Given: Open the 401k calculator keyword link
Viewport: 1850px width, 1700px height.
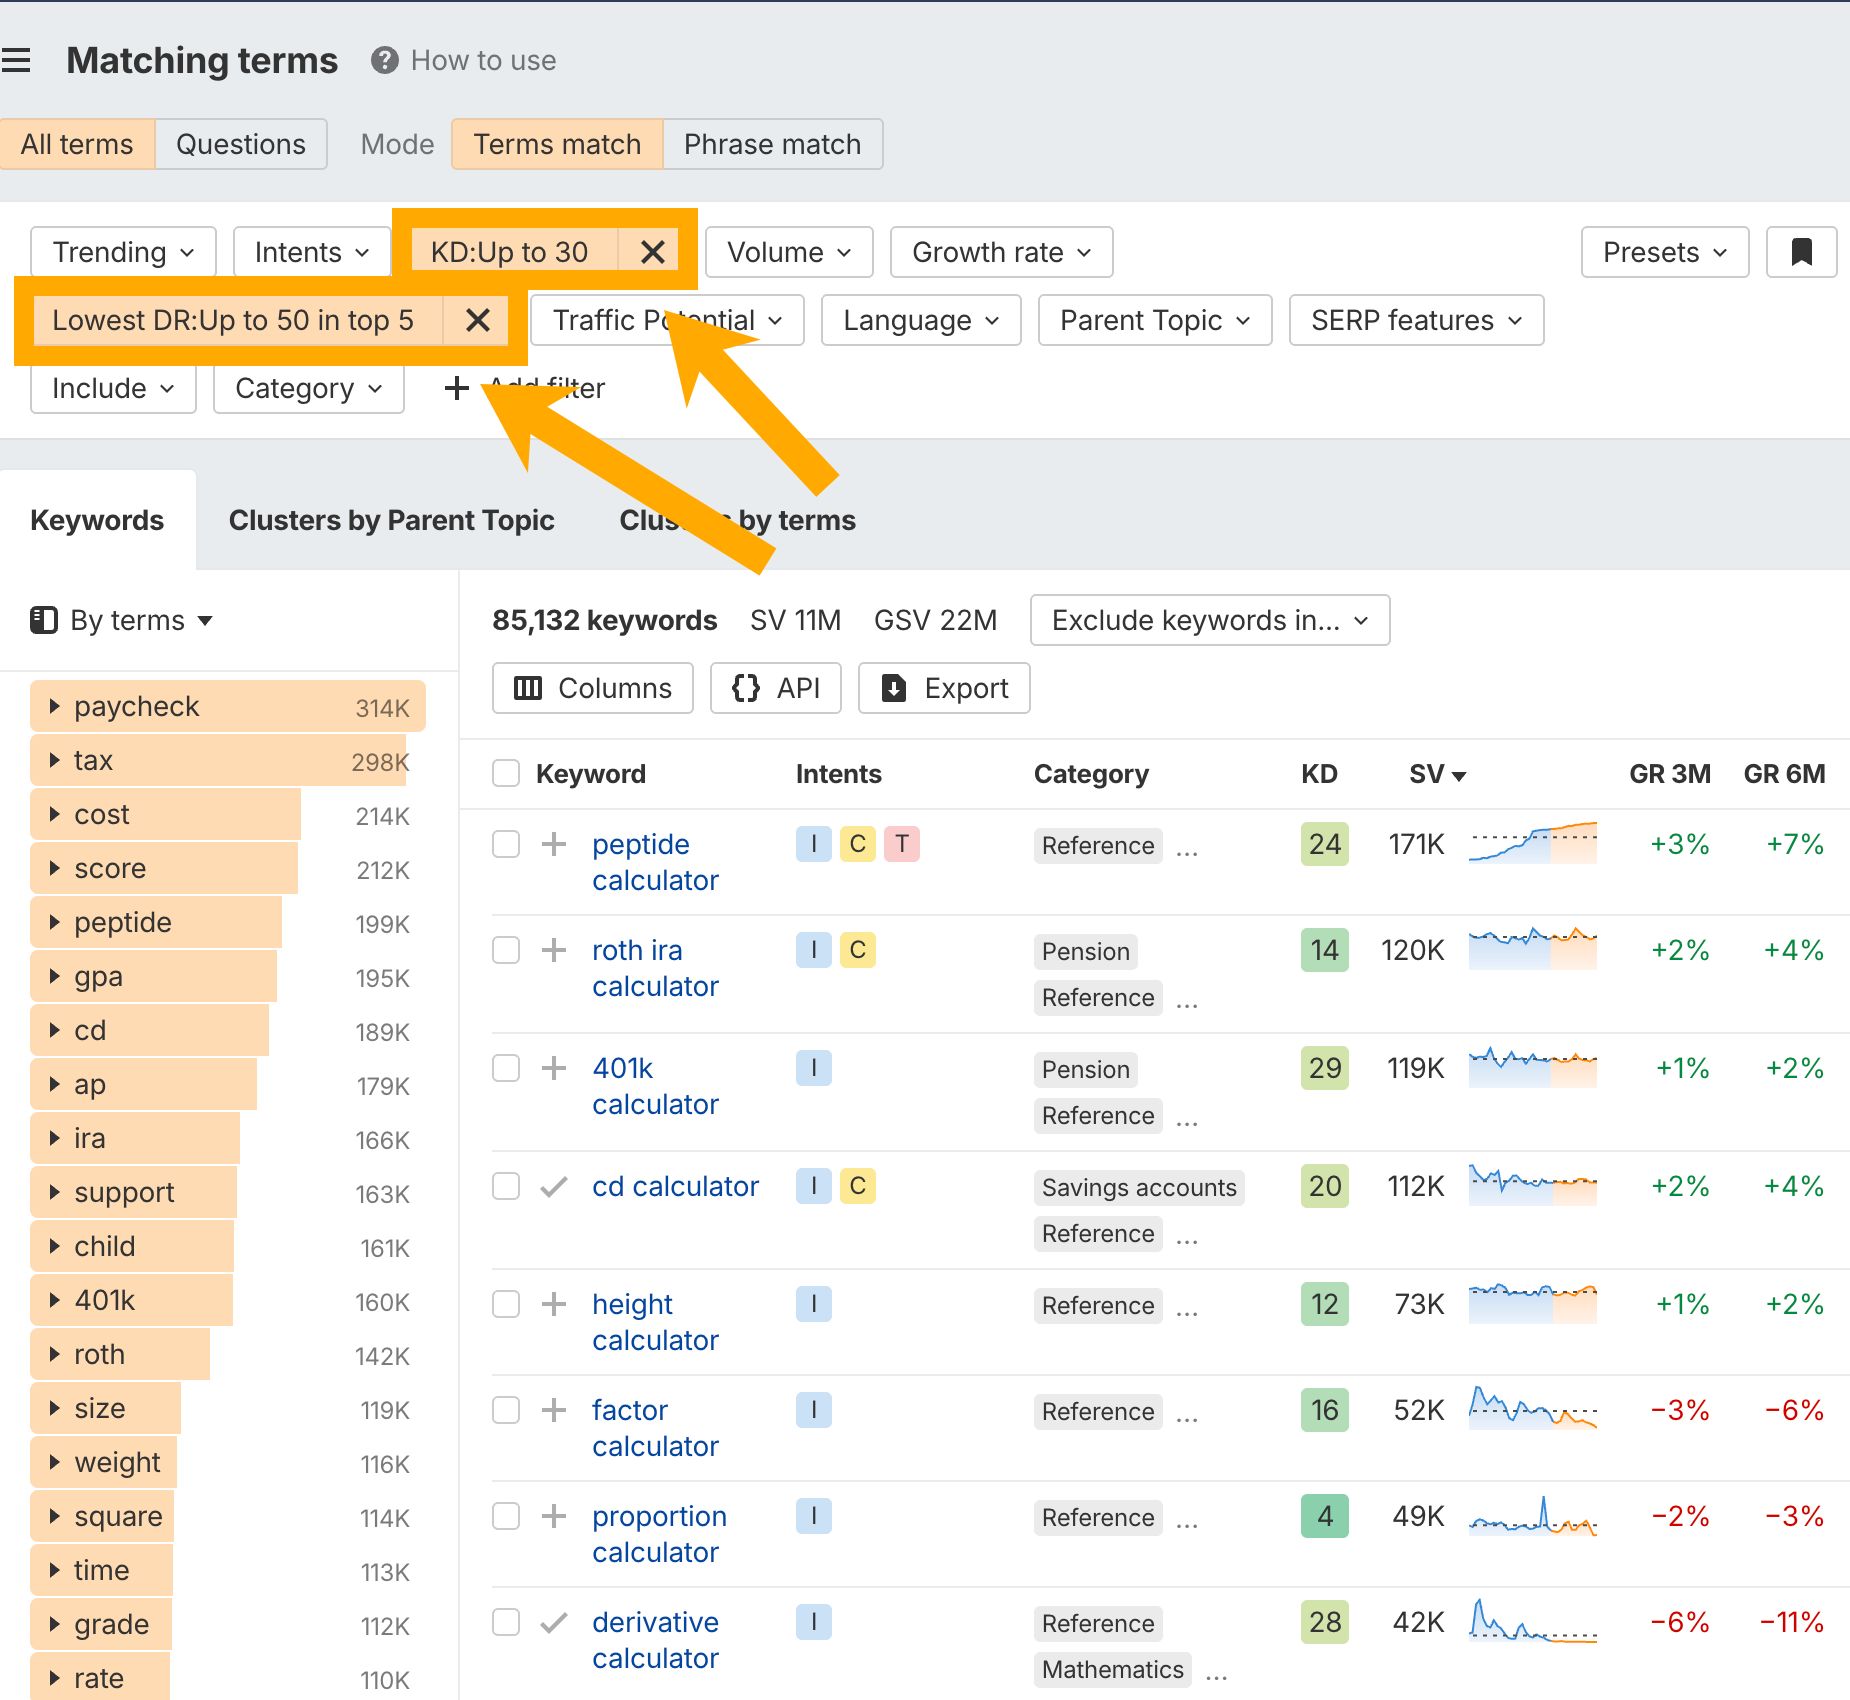Looking at the screenshot, I should pos(655,1086).
